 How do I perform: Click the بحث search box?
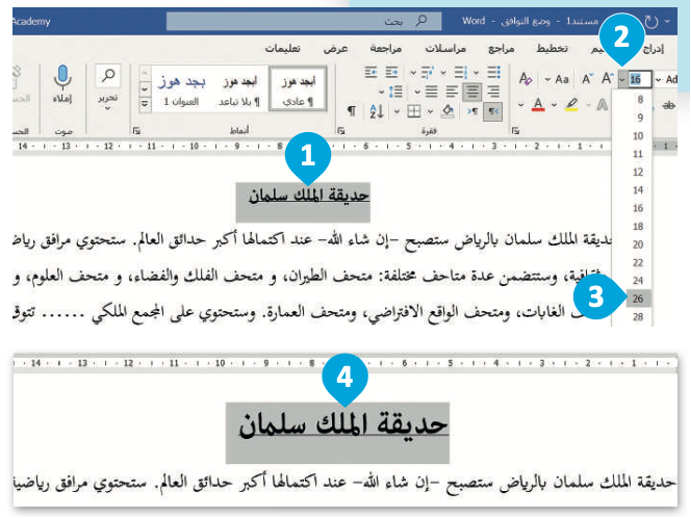point(304,21)
